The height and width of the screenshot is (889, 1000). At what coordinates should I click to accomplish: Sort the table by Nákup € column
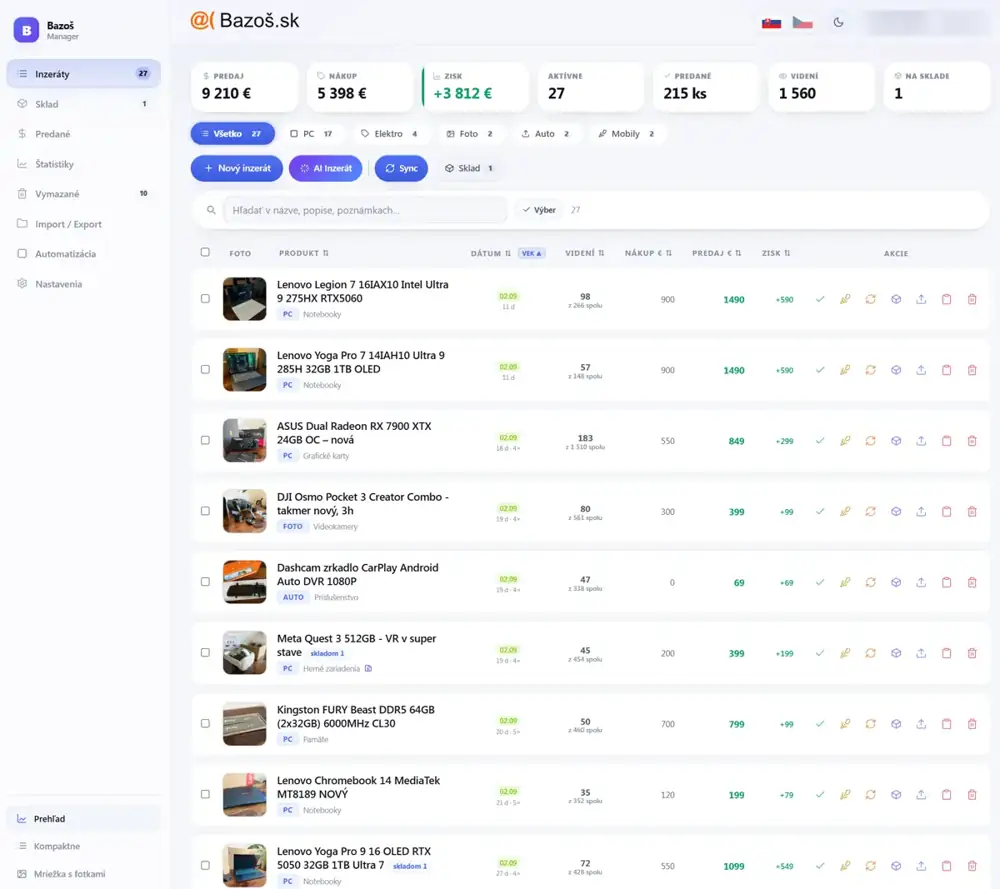tap(648, 253)
